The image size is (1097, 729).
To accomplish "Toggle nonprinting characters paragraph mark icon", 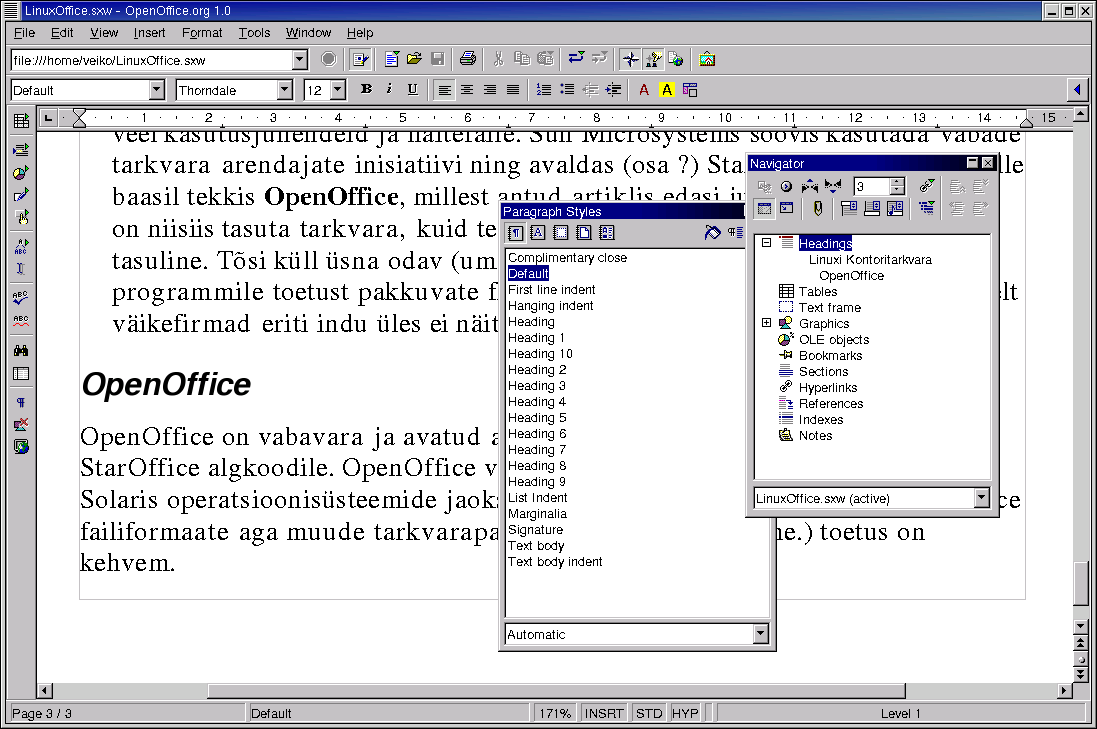I will (21, 402).
